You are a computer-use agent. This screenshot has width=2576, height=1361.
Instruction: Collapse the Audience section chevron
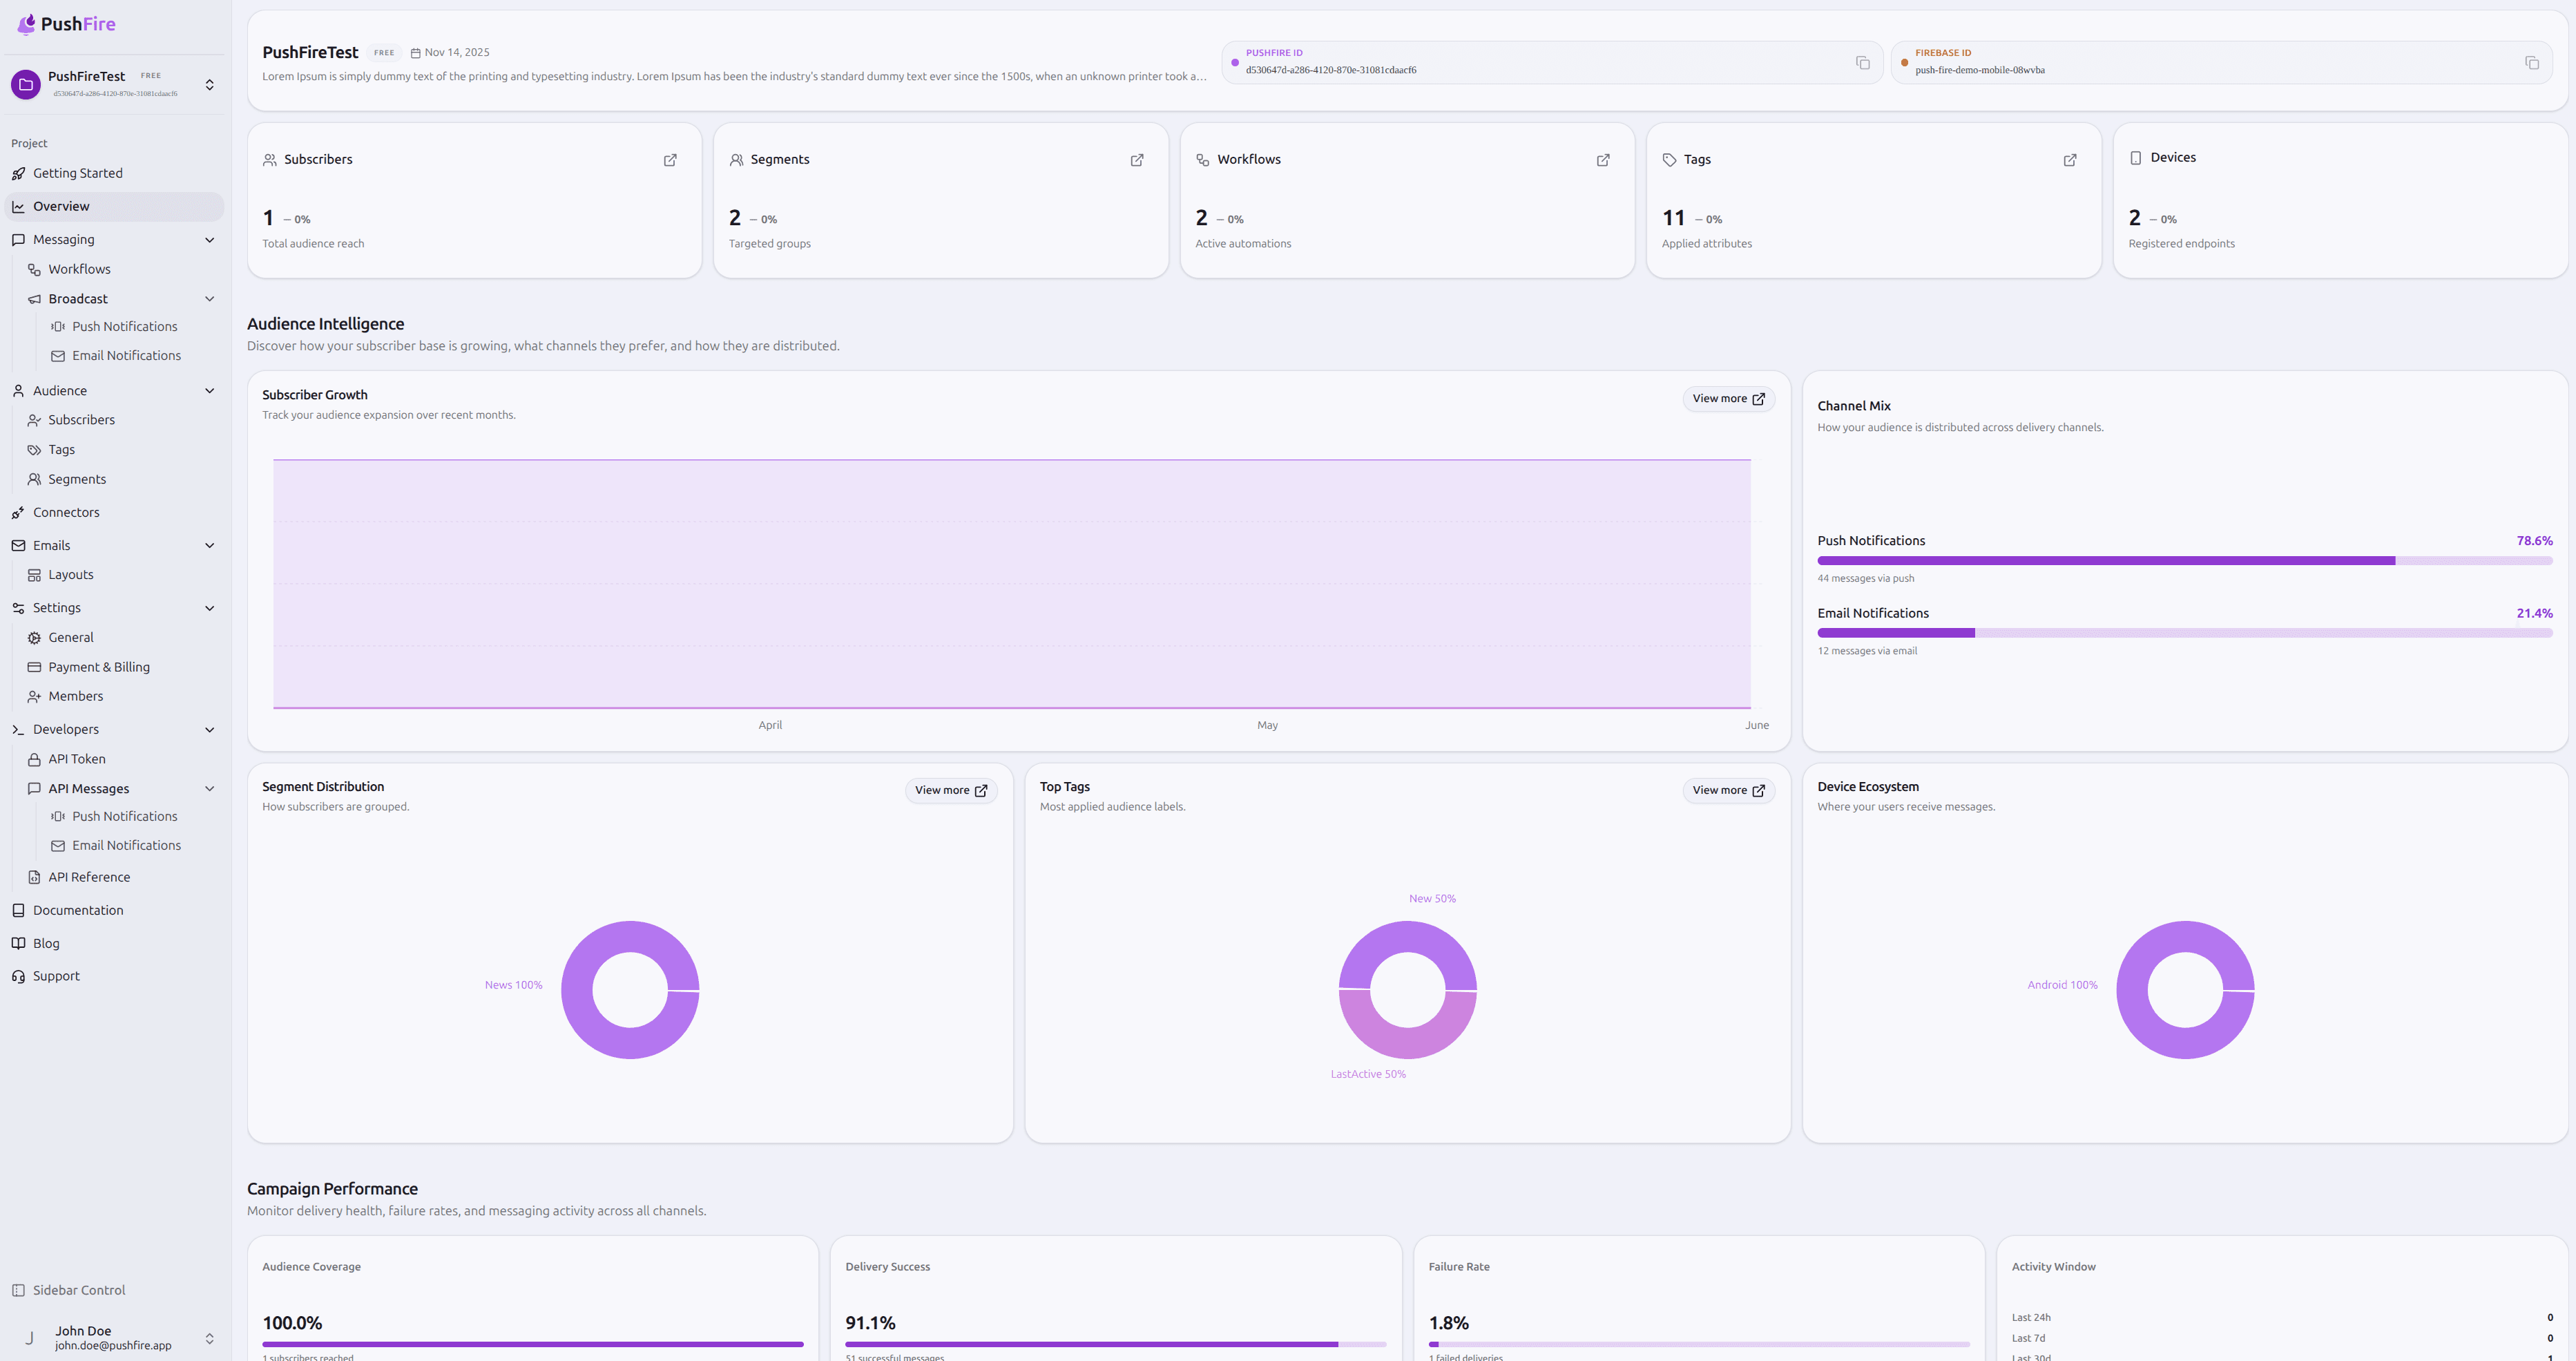(209, 391)
